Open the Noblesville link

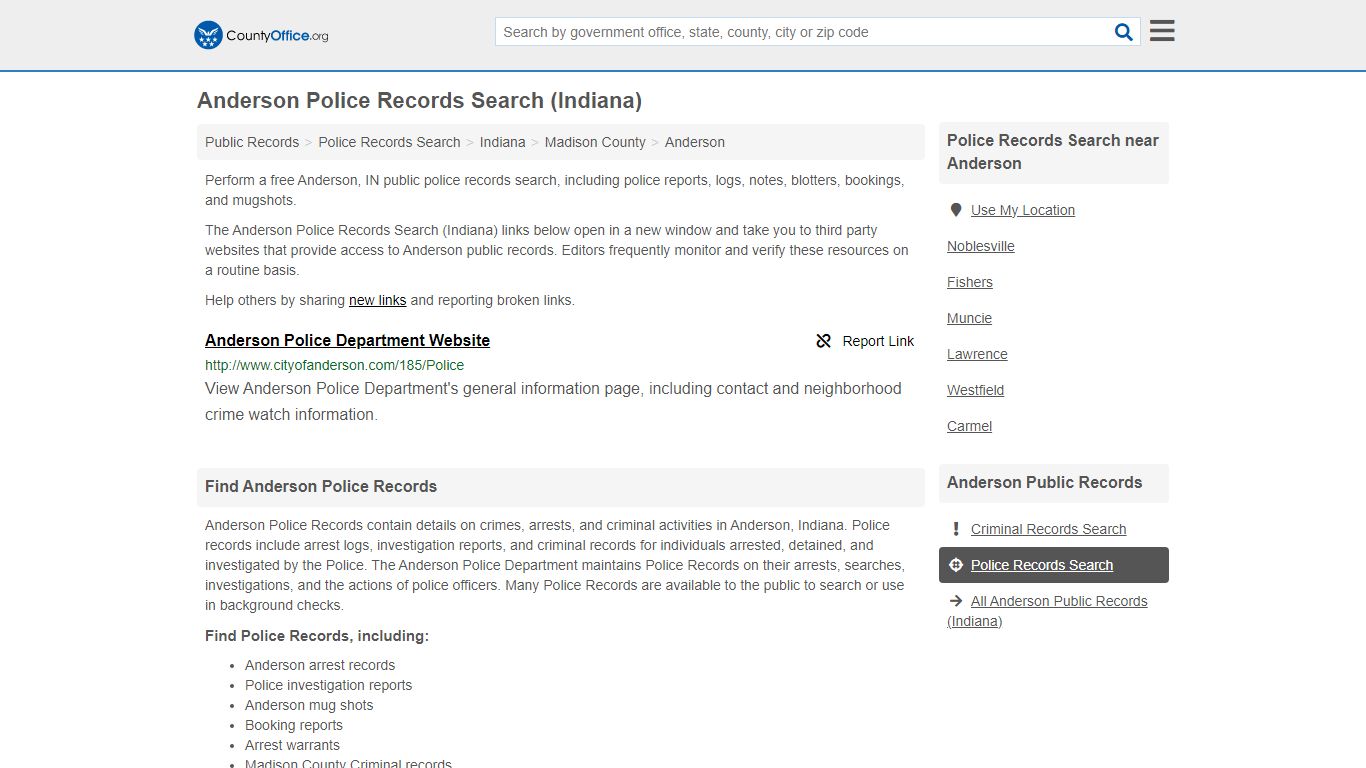pos(981,246)
